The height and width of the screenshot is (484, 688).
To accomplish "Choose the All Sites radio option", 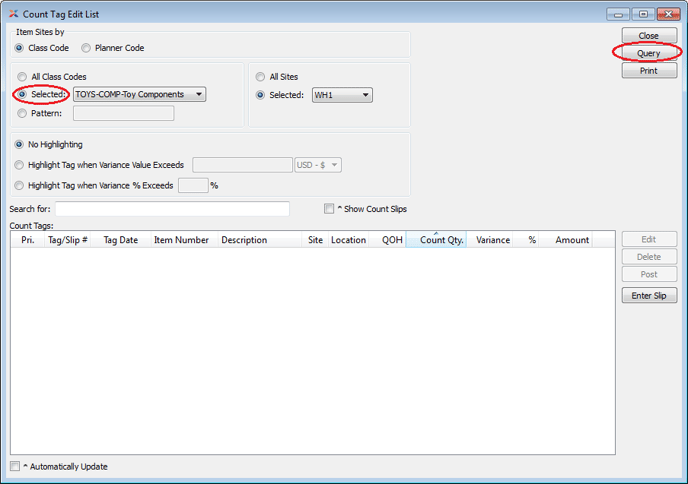I will point(261,77).
